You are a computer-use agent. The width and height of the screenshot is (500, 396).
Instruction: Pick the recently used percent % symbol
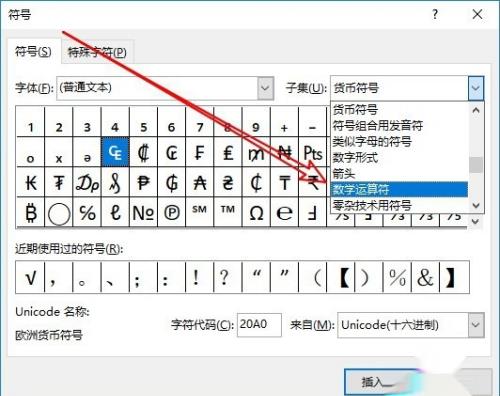pyautogui.click(x=398, y=277)
